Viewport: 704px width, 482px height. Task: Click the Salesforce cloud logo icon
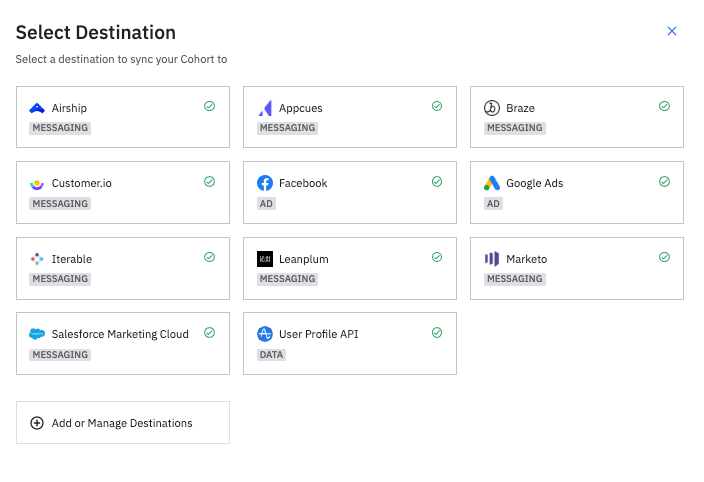[37, 334]
